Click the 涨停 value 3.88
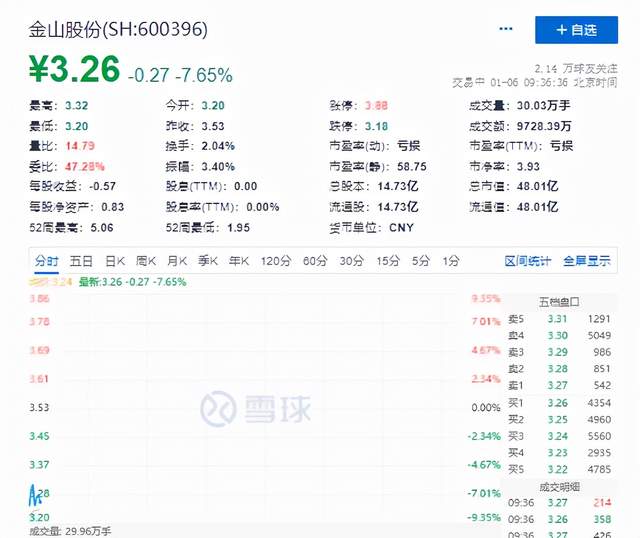Screen dimensions: 640x538 pos(376,106)
